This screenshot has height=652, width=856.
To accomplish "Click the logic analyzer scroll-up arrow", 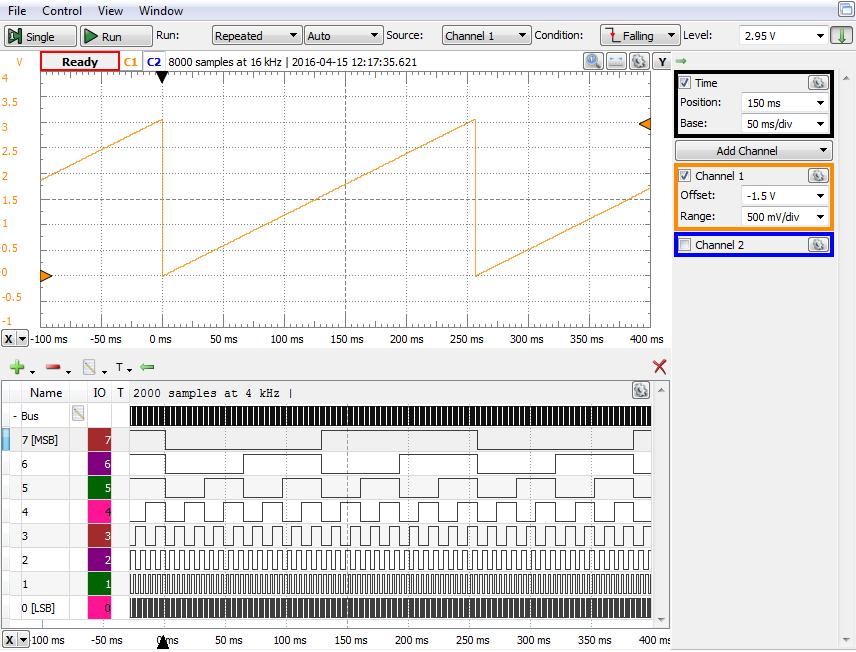I will point(661,390).
